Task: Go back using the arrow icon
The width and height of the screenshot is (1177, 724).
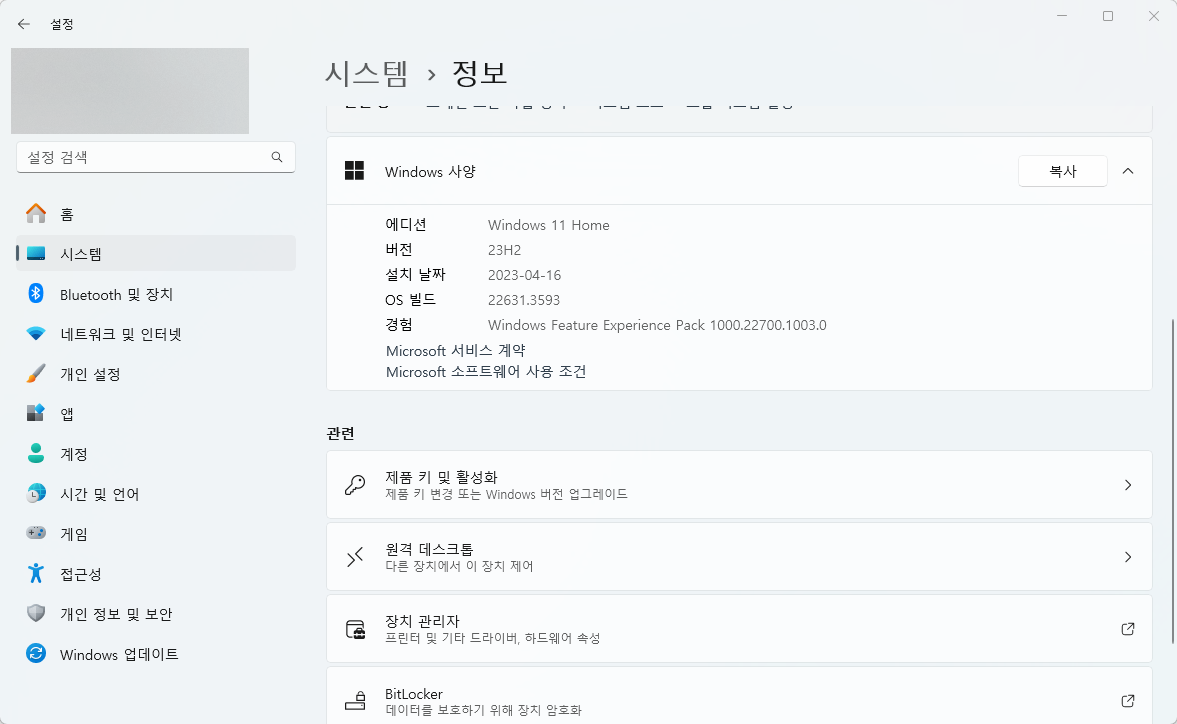Action: point(23,24)
